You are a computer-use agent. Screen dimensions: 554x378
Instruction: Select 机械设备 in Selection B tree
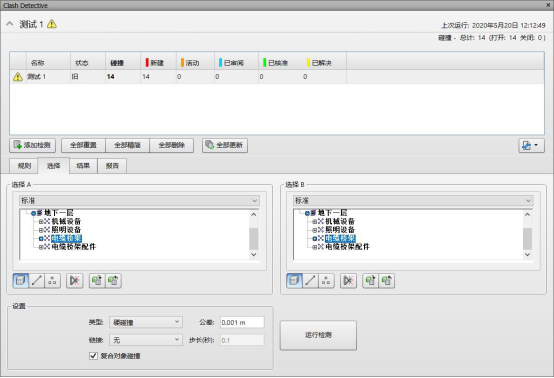pos(340,222)
